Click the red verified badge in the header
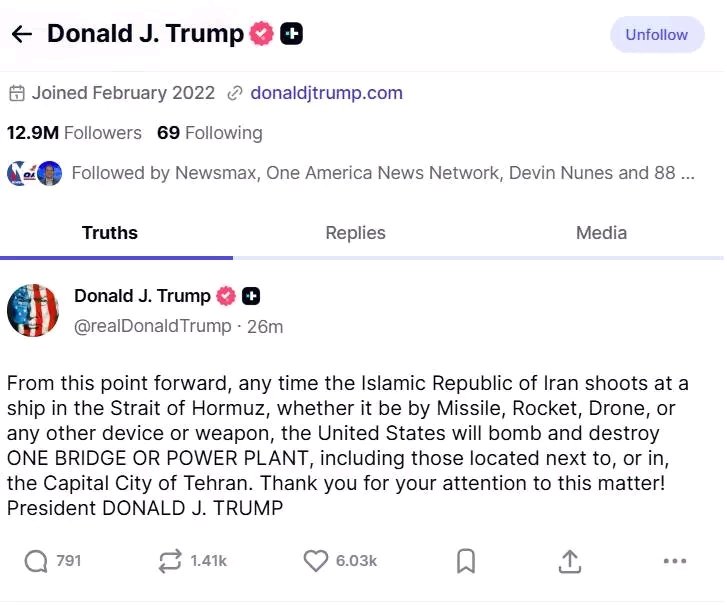This screenshot has width=727, height=605. pyautogui.click(x=261, y=34)
